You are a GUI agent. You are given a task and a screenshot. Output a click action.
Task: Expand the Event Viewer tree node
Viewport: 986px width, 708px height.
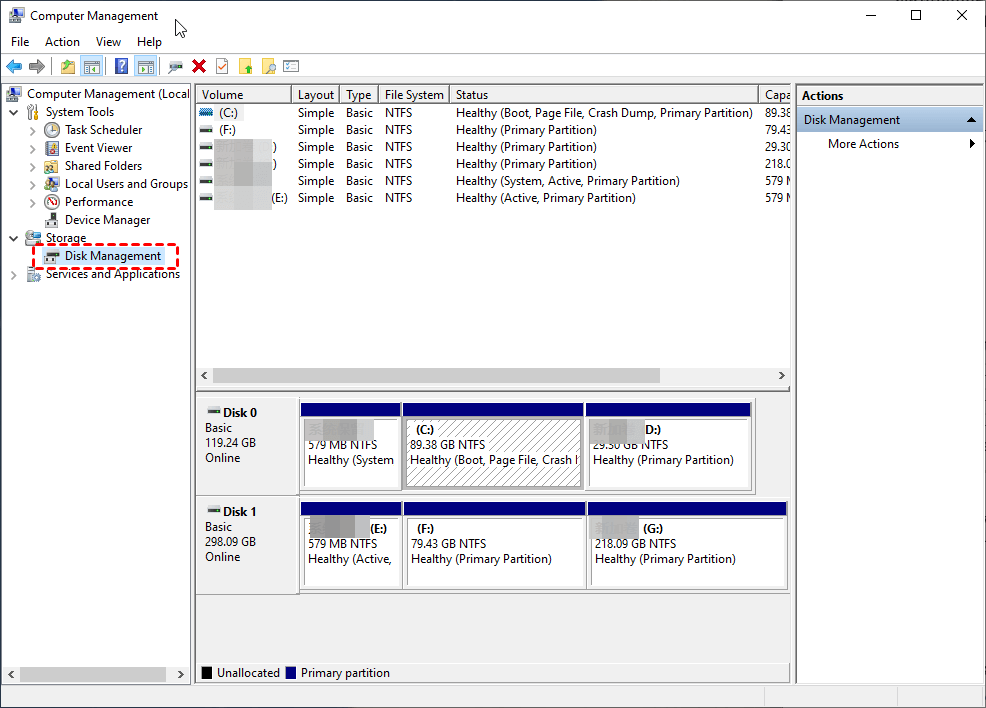pyautogui.click(x=33, y=148)
